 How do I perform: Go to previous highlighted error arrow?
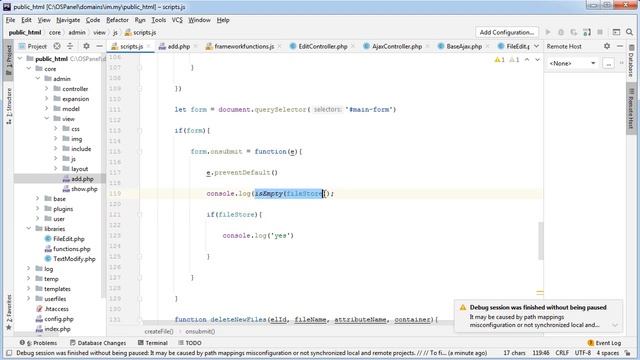tap(527, 60)
